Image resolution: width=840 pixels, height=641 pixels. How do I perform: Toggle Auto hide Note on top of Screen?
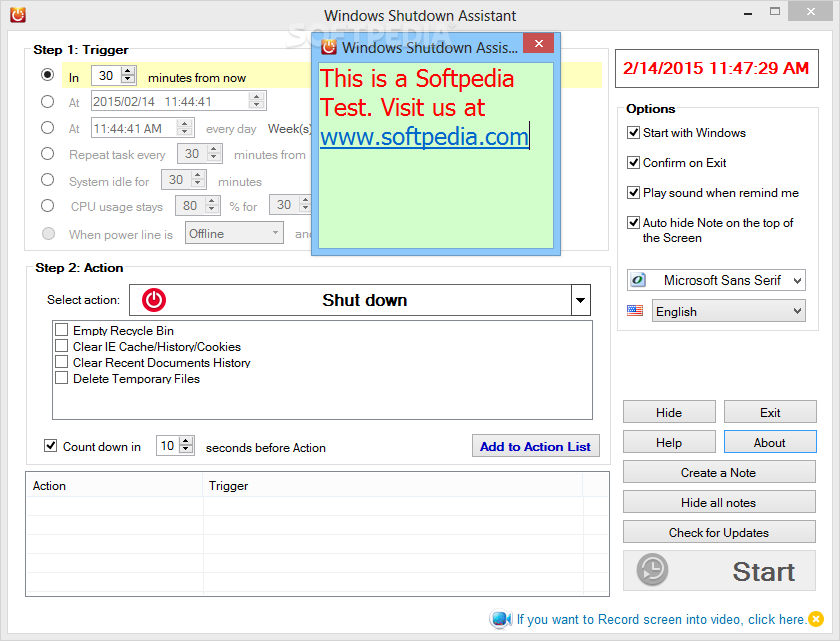pos(633,222)
